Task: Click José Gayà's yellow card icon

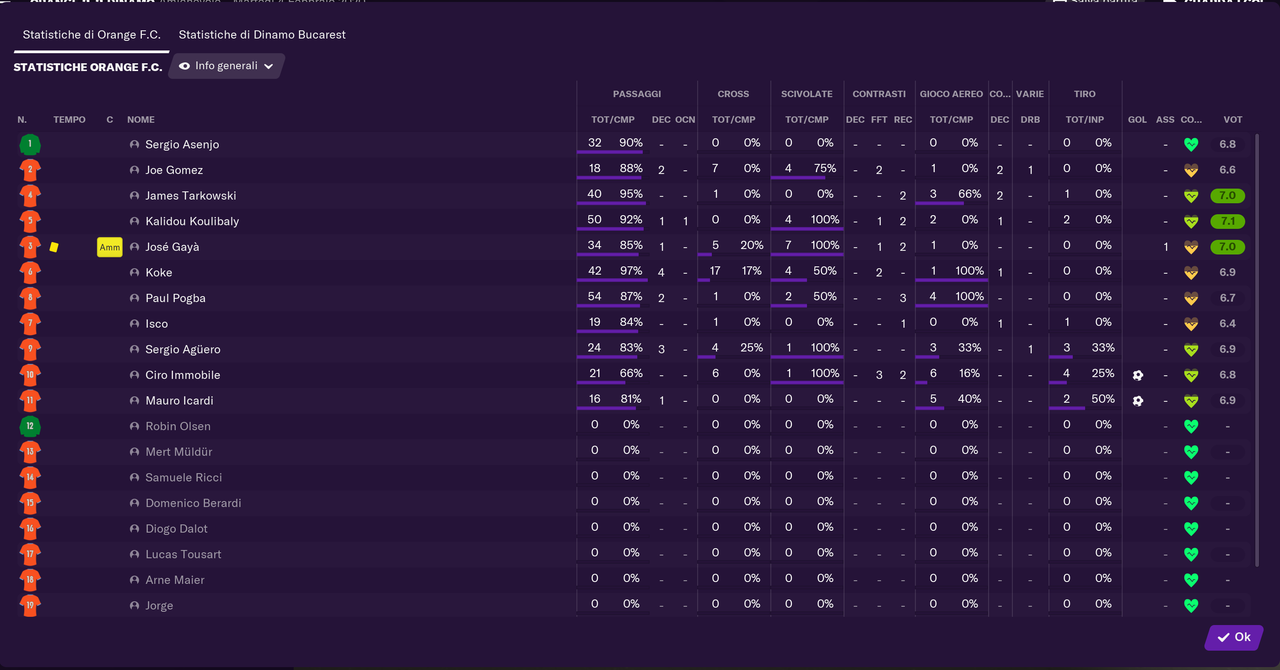Action: point(54,247)
